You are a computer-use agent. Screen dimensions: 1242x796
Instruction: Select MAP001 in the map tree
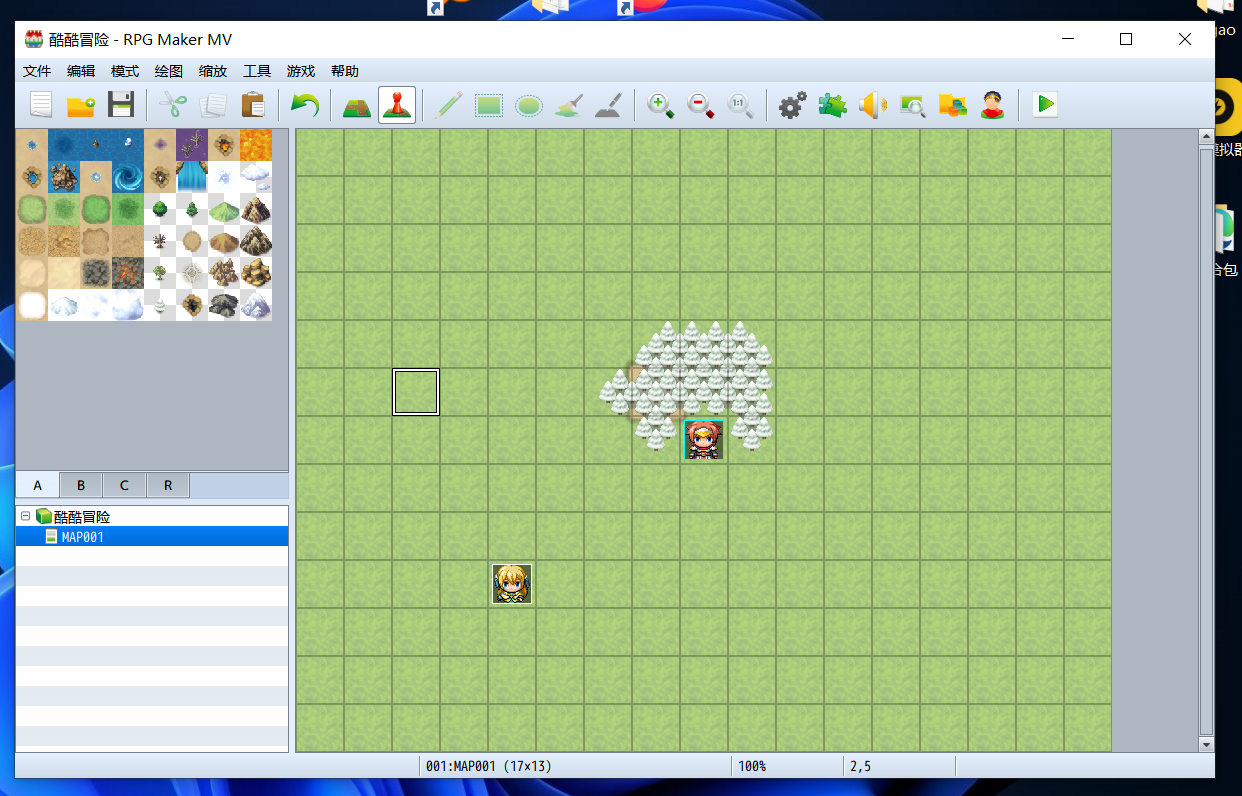point(152,537)
